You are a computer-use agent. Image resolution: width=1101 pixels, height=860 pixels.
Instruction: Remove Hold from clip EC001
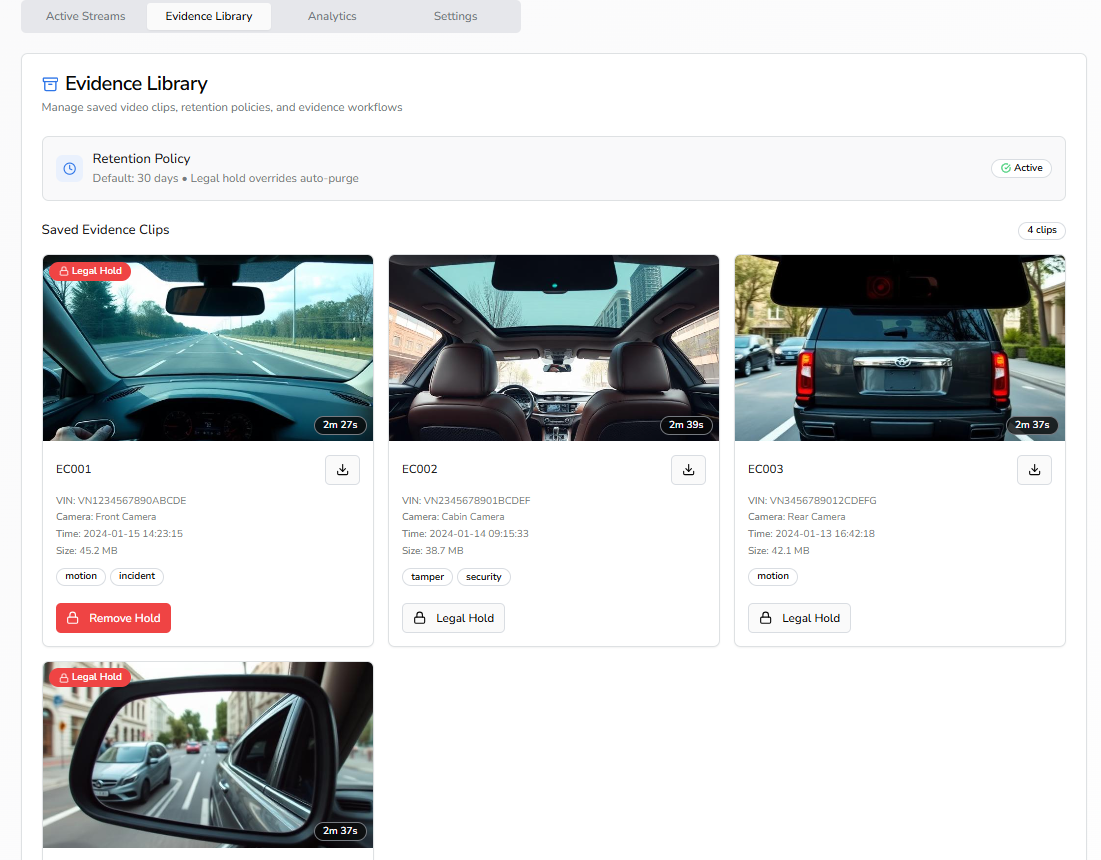click(114, 618)
